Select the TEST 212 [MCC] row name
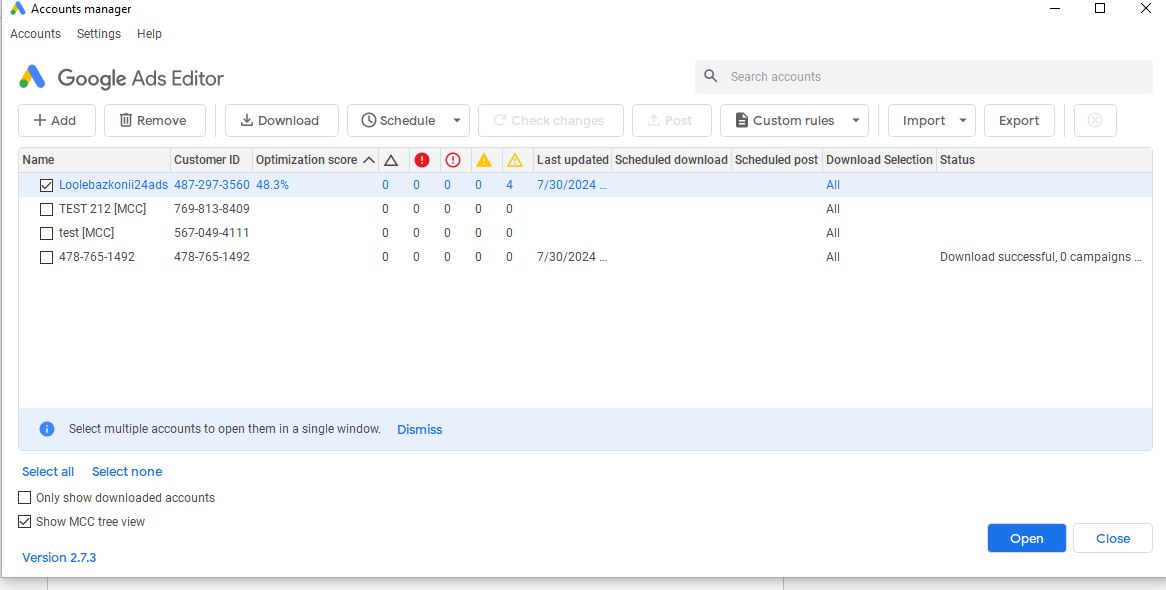Image resolution: width=1166 pixels, height=590 pixels. [103, 209]
